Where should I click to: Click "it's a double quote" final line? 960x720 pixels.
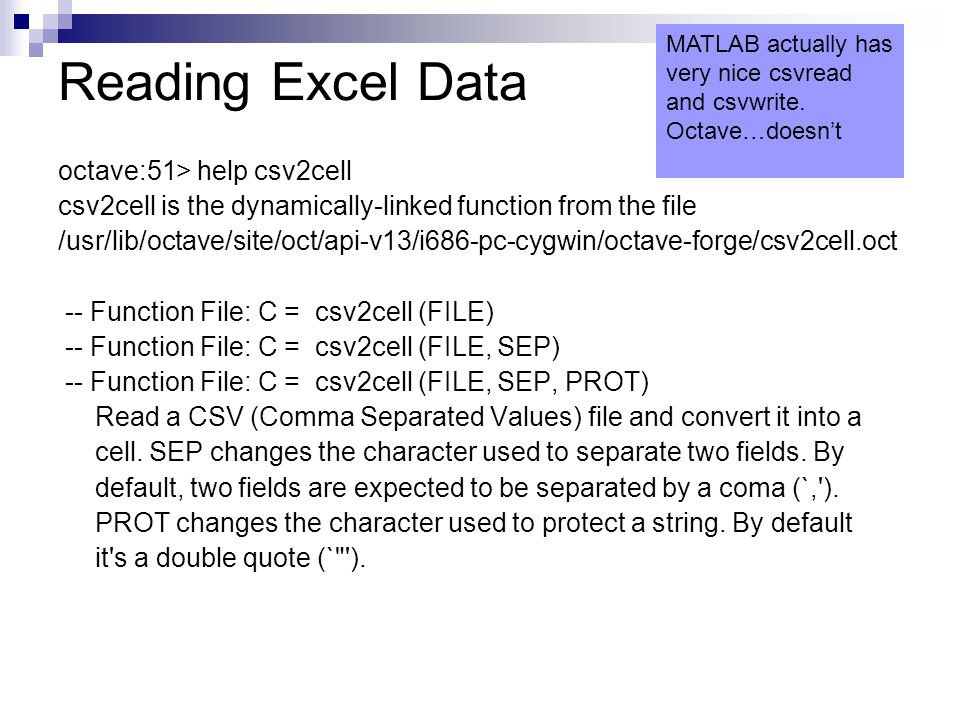230,558
